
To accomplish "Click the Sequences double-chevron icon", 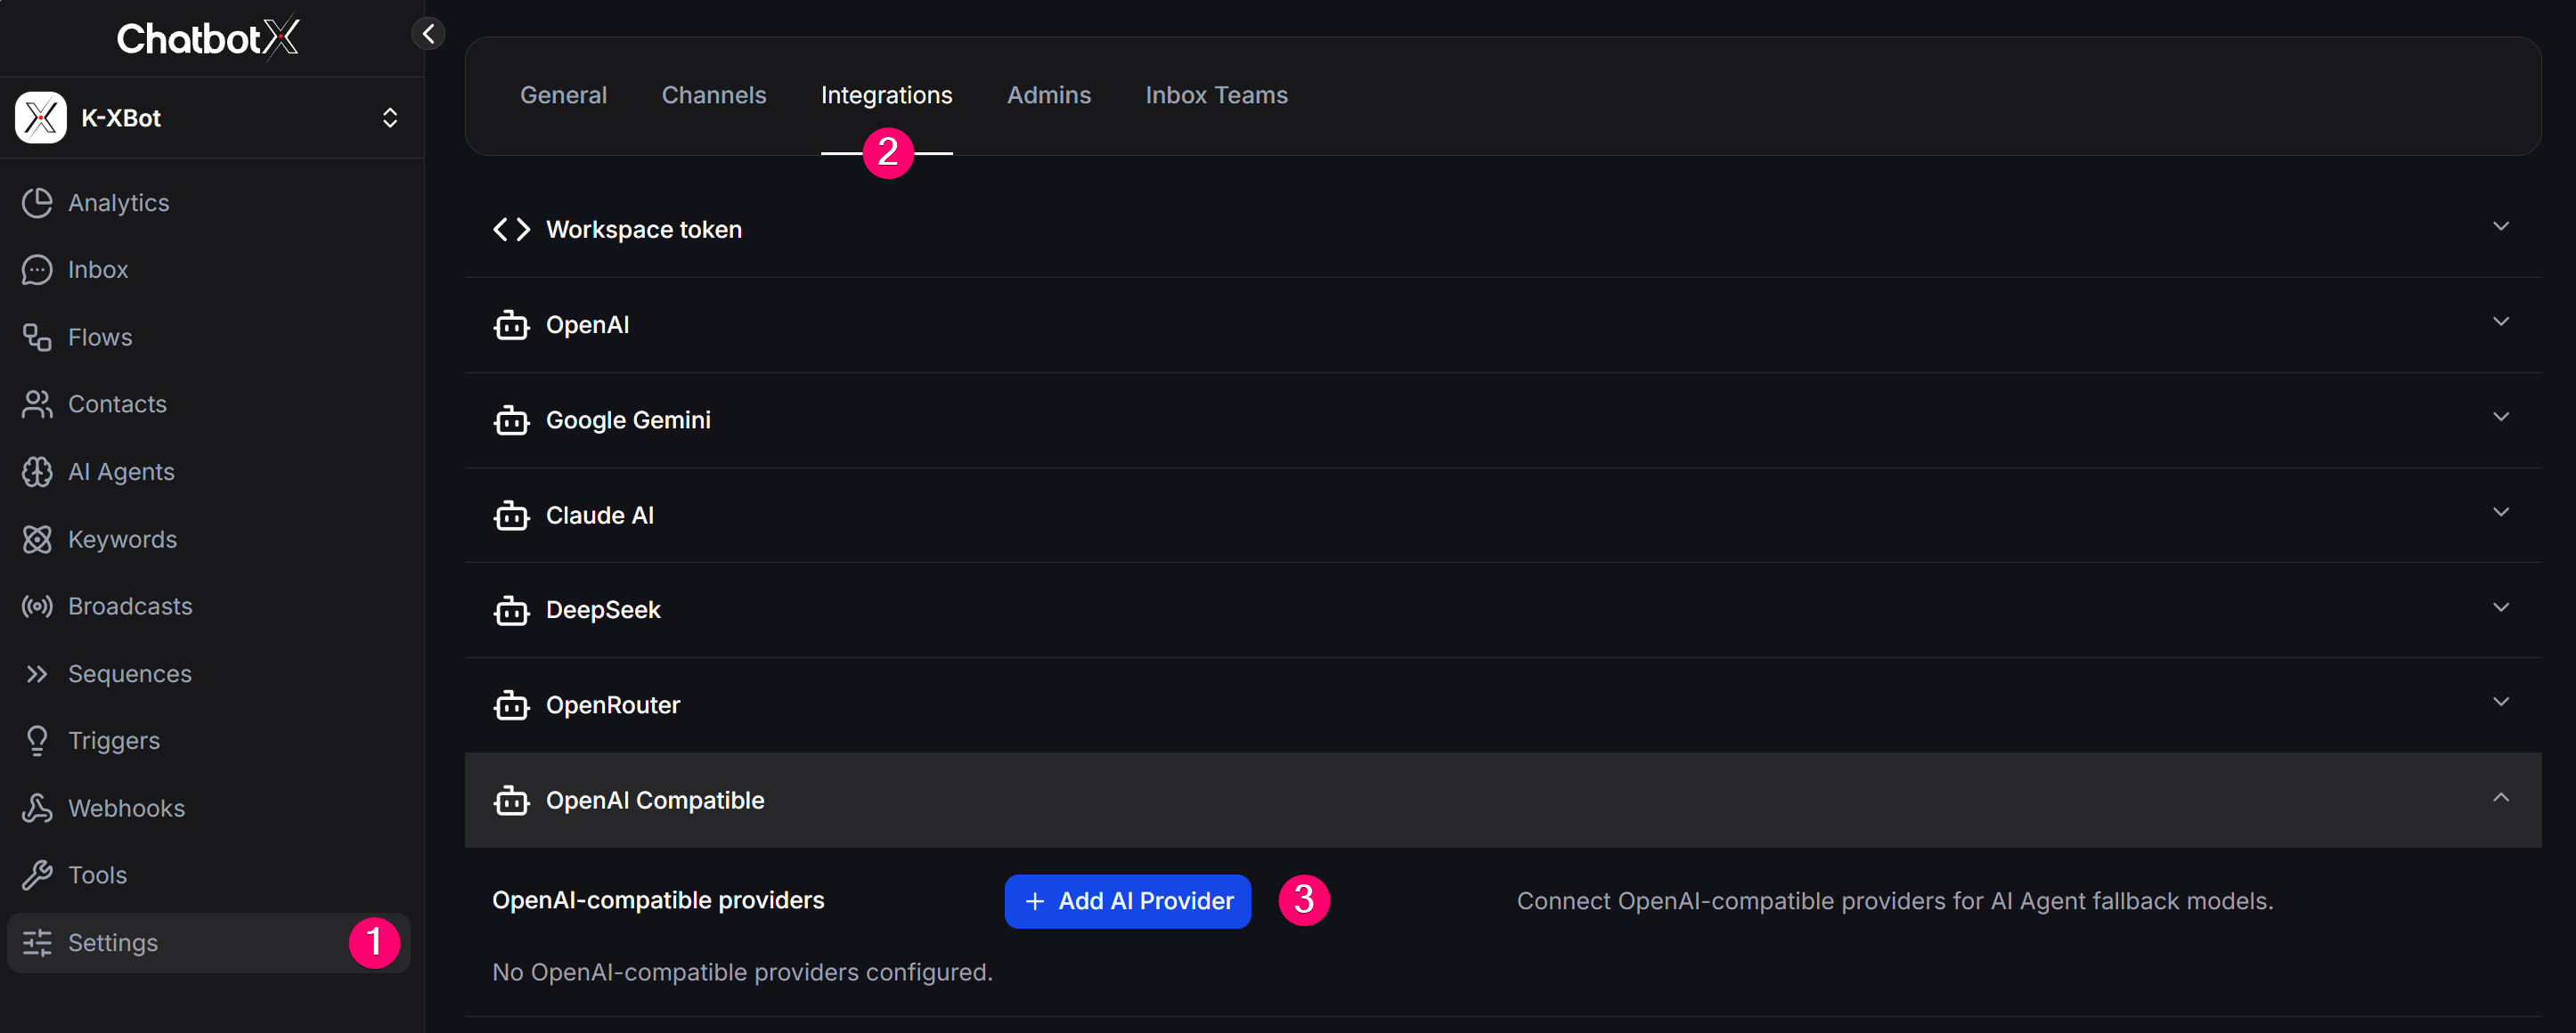I will coord(37,674).
